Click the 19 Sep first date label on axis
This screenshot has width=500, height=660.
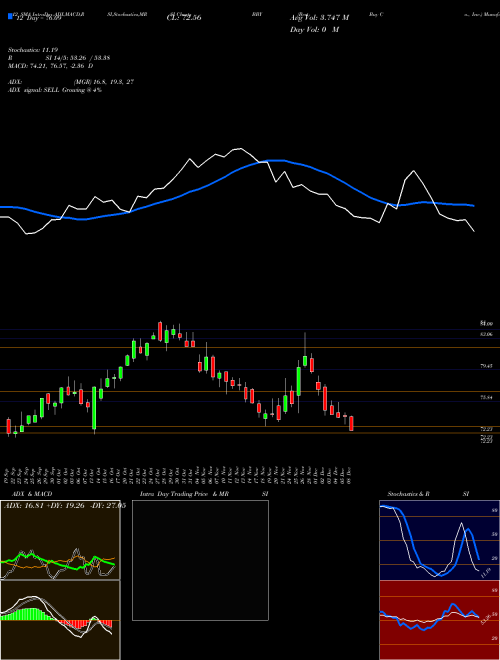tap(8, 474)
